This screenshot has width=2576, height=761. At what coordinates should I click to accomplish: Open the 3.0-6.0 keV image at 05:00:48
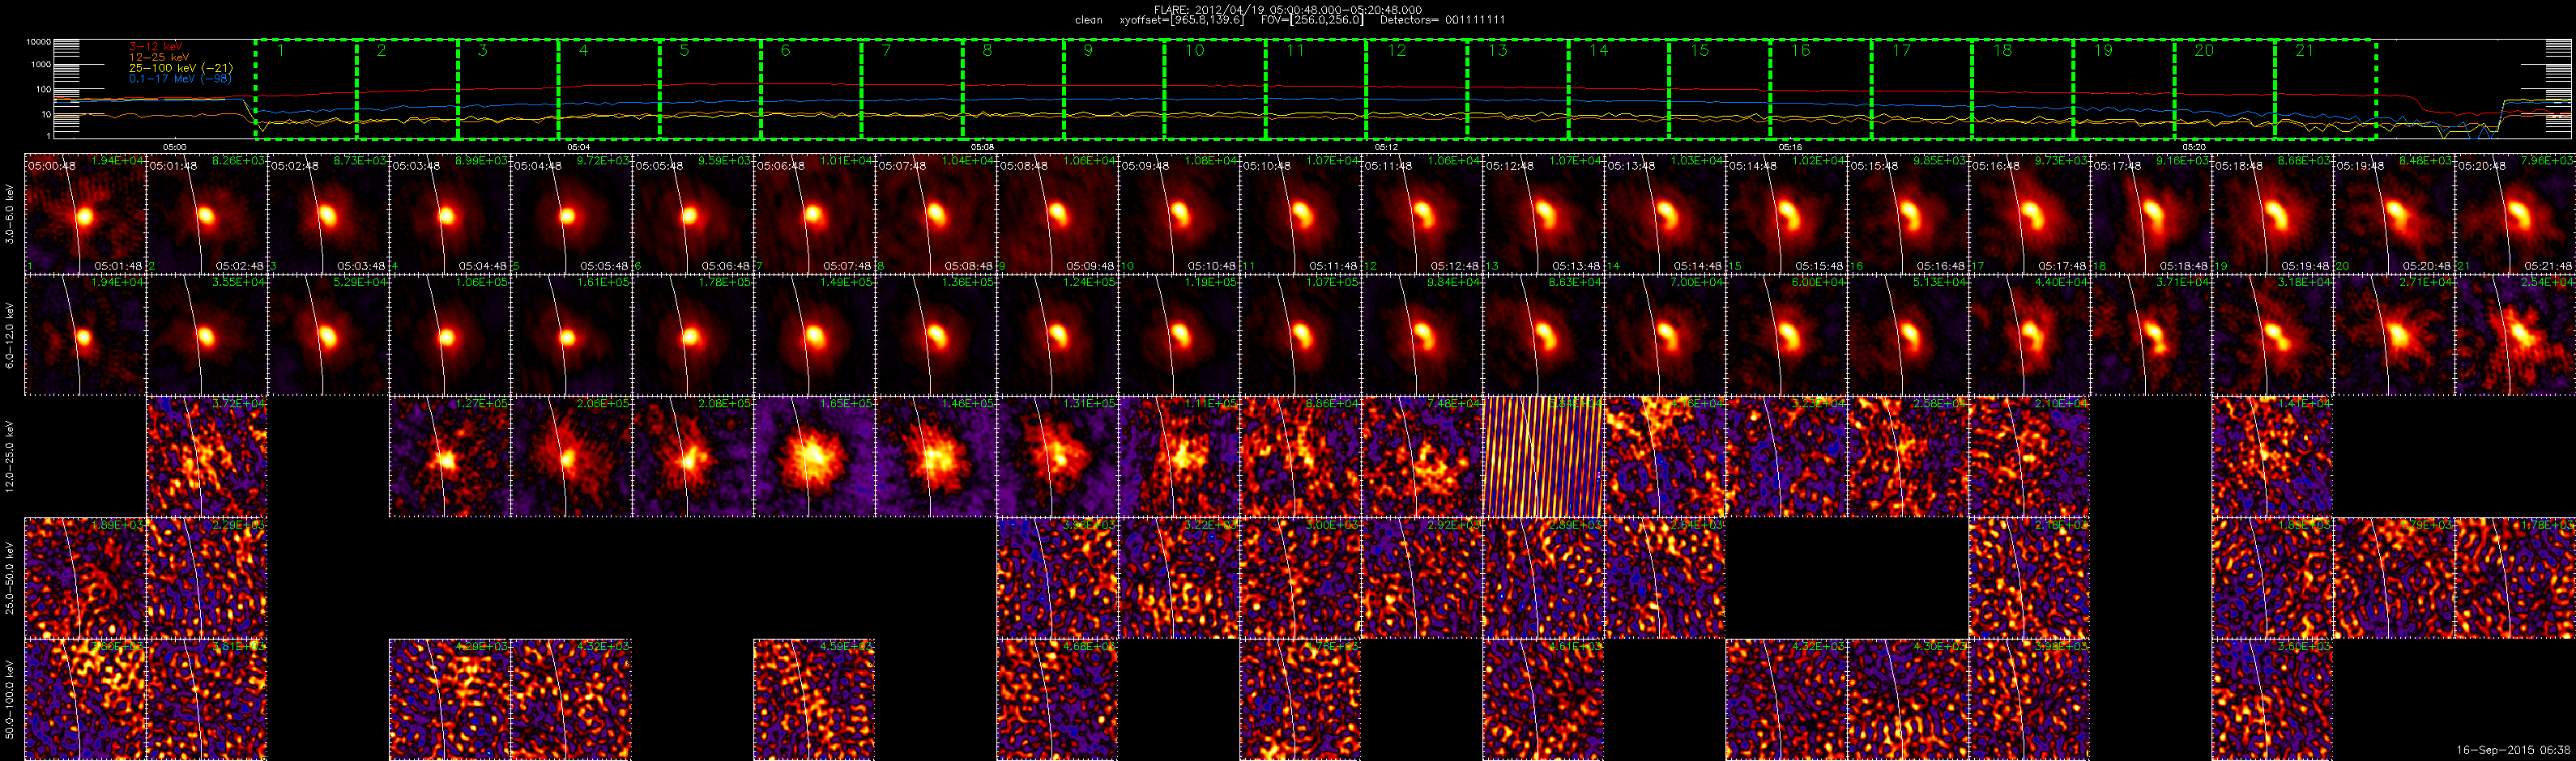[x=85, y=214]
